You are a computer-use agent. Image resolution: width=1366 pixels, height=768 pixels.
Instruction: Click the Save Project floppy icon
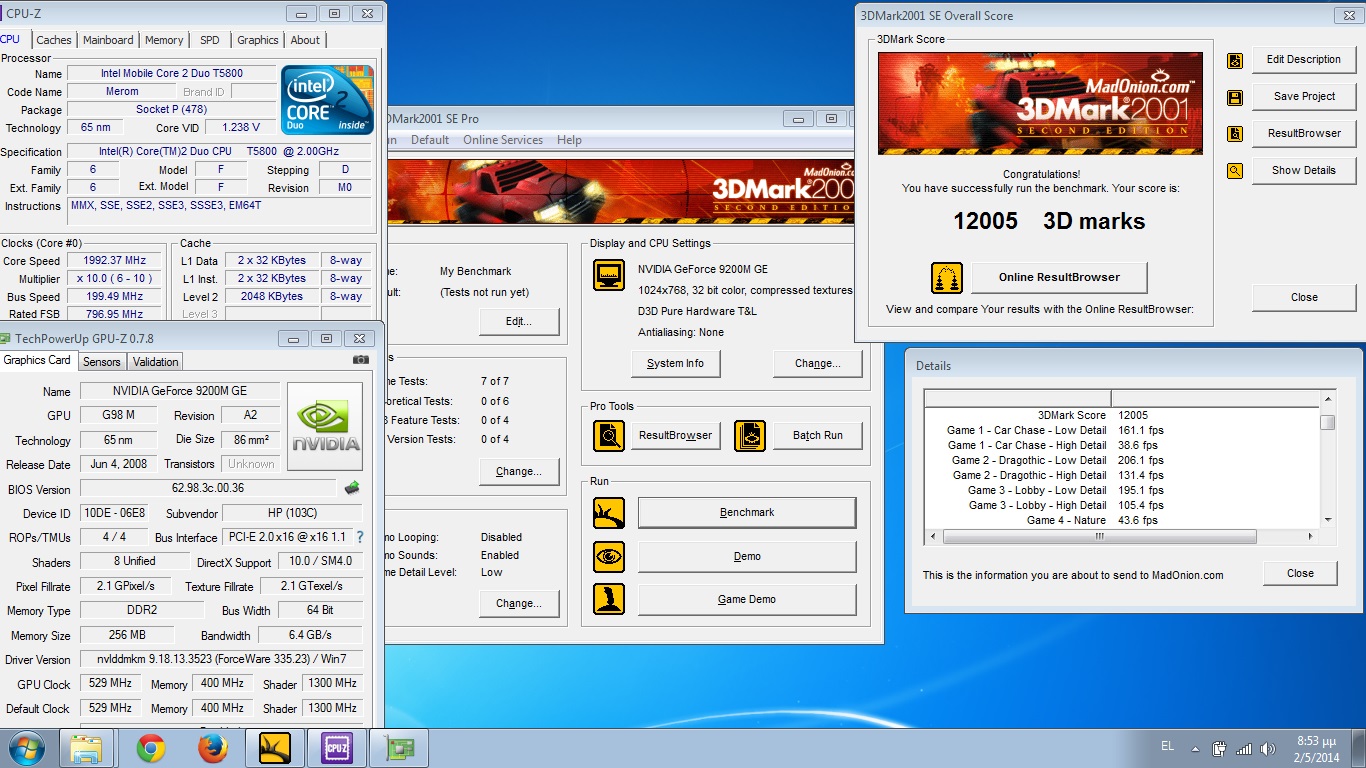[1235, 97]
